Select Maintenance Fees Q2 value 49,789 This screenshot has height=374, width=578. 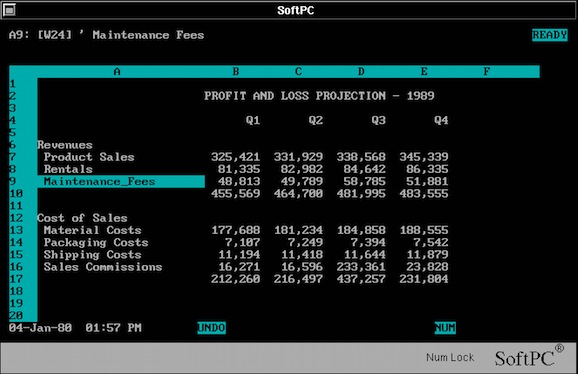coord(302,181)
